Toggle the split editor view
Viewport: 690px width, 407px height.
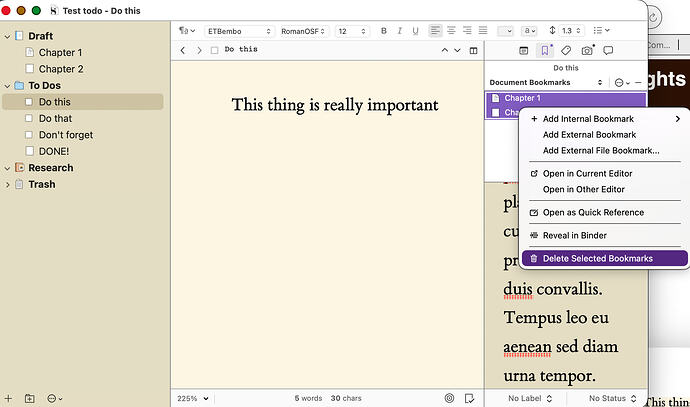pyautogui.click(x=473, y=51)
